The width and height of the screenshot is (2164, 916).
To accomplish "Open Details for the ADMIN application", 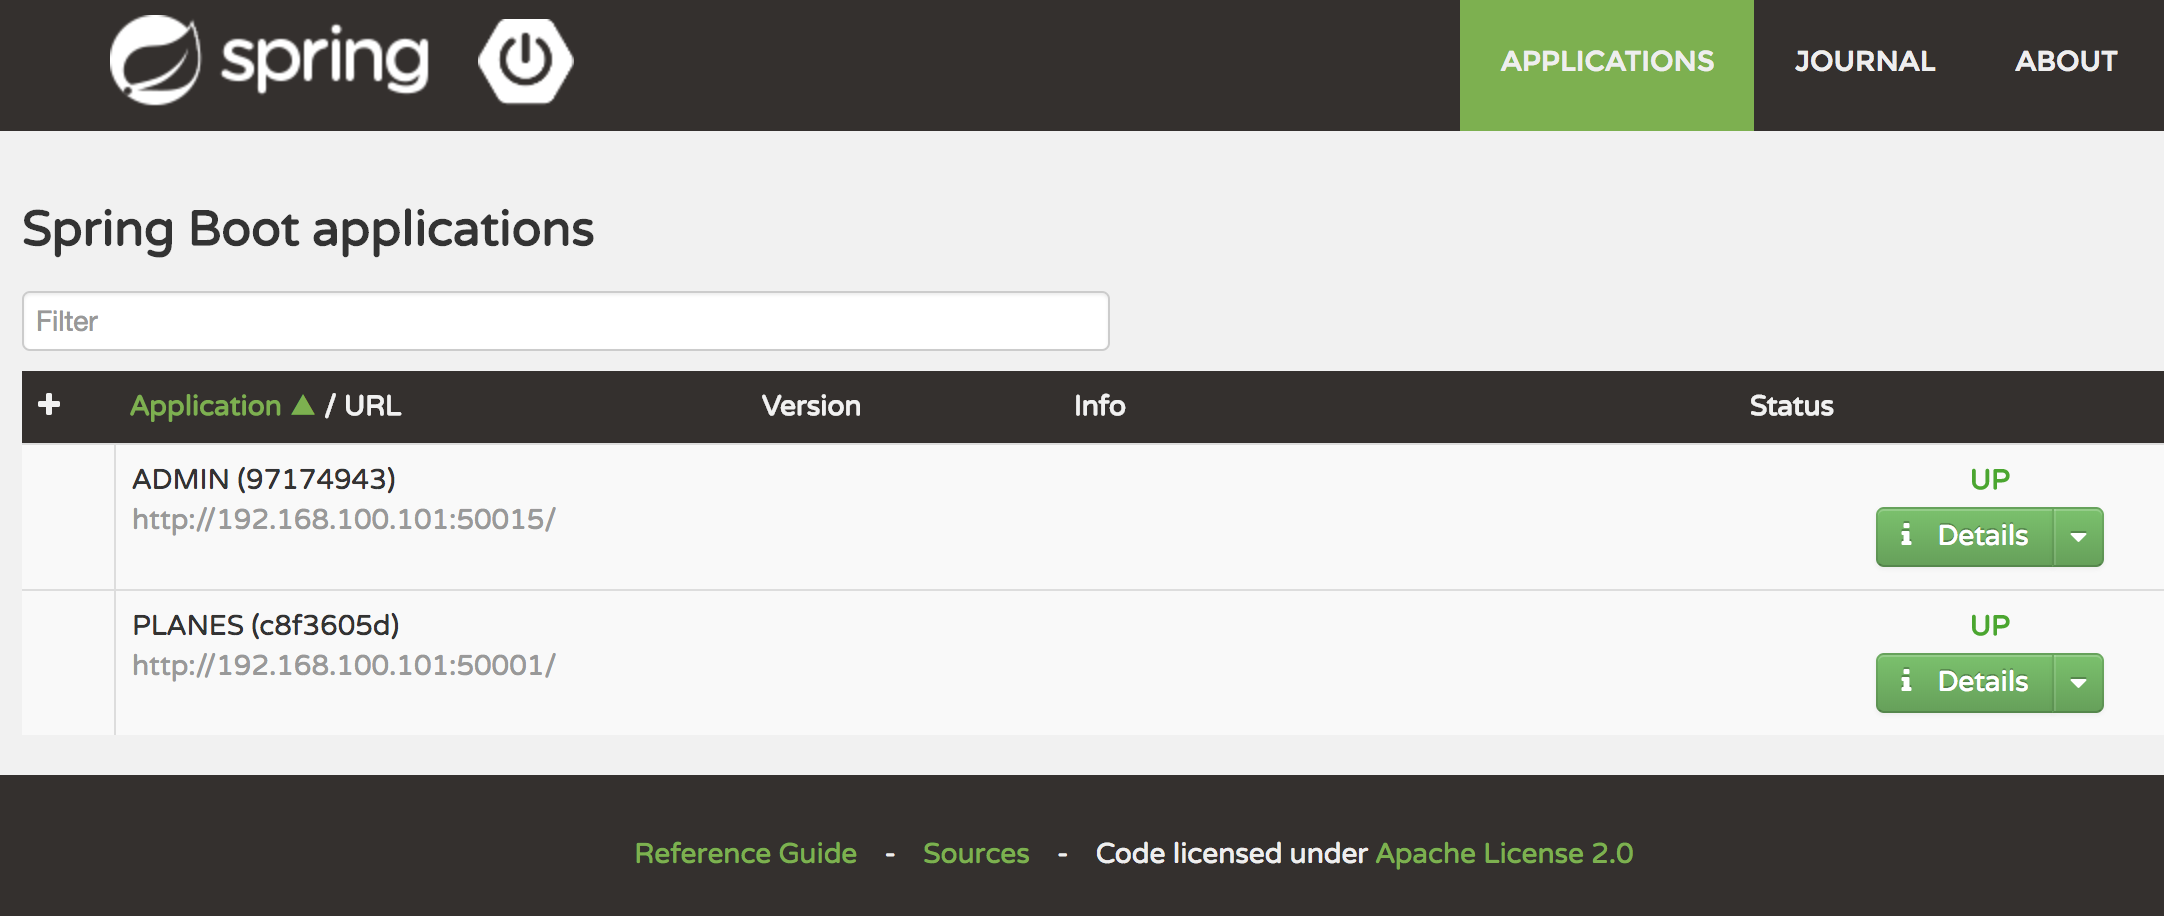I will click(1965, 537).
